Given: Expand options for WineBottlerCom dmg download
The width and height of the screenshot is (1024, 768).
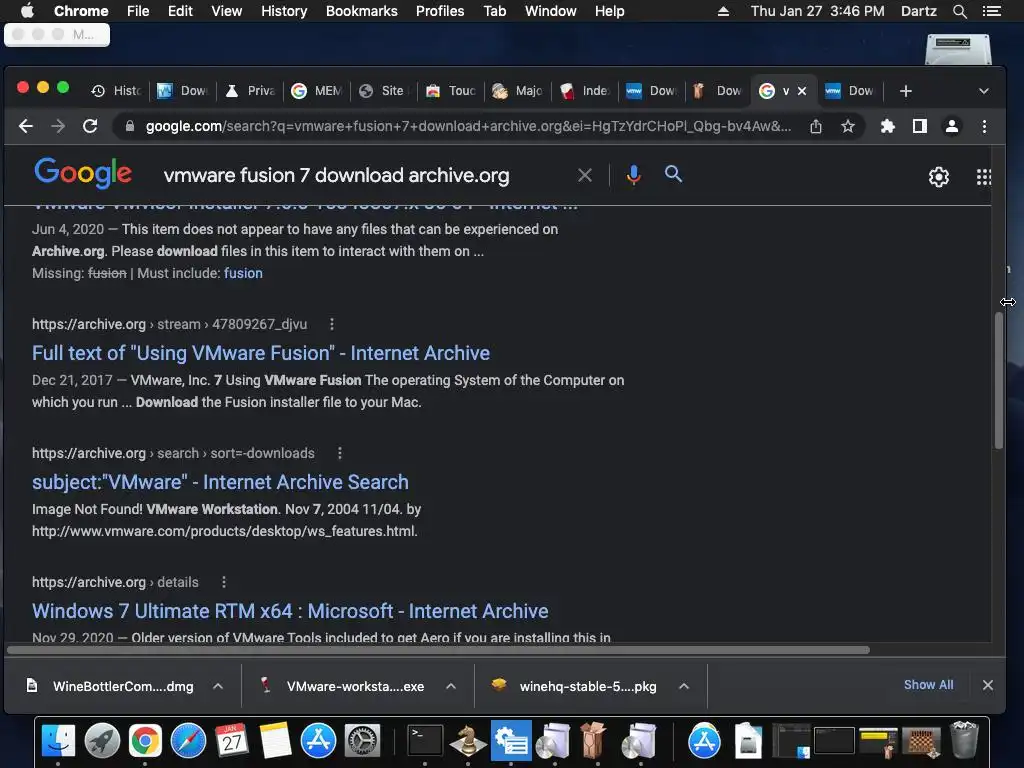Looking at the screenshot, I should [218, 686].
